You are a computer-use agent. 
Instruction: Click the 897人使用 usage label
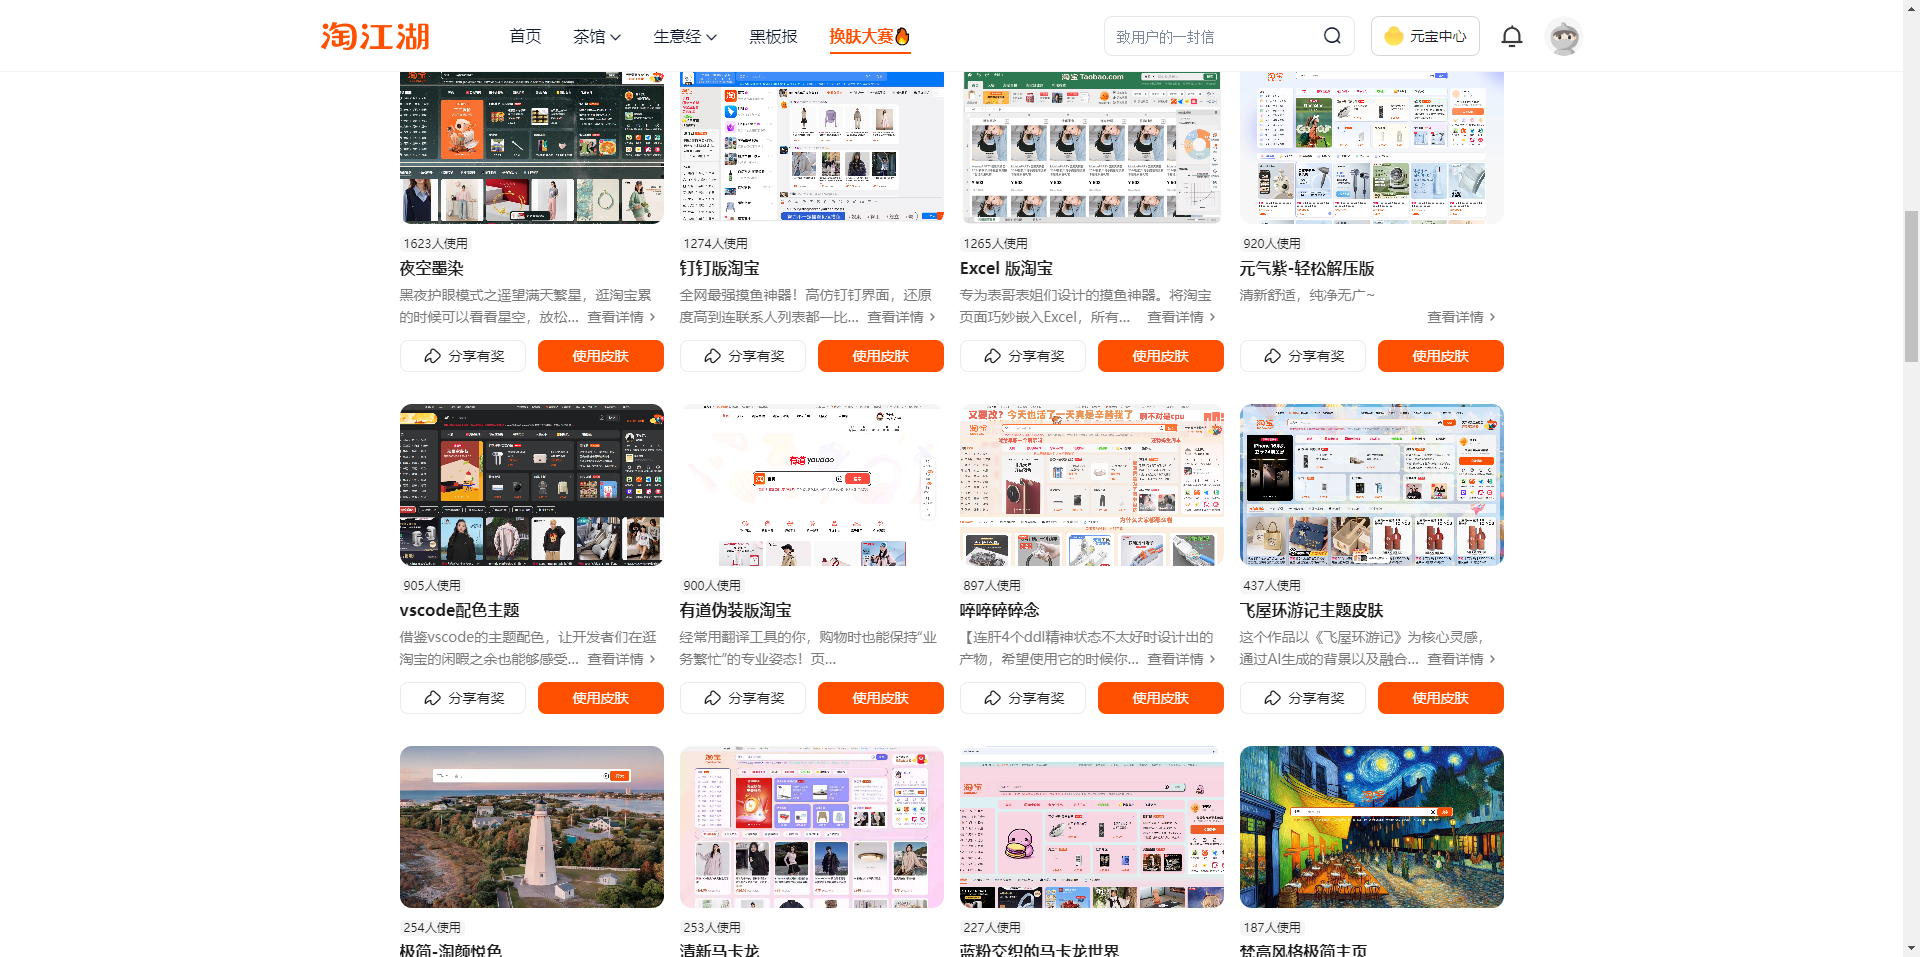[992, 585]
